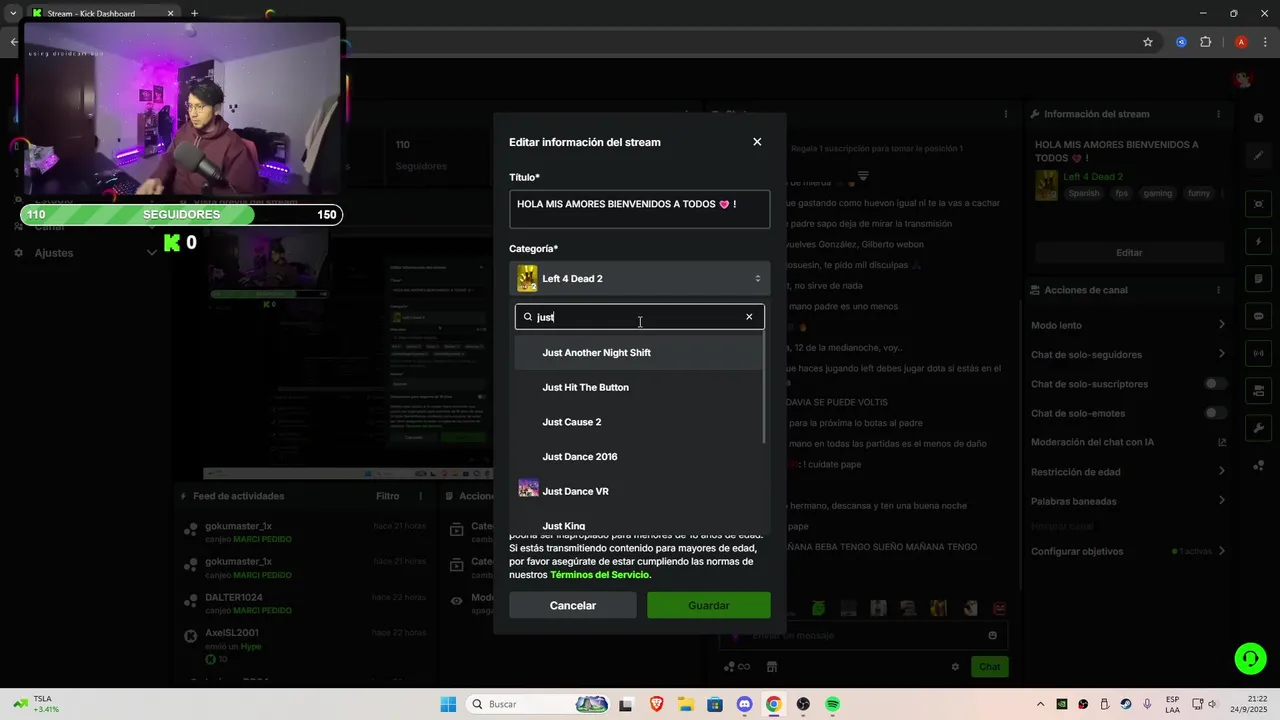Open the shop icon below chat input

click(x=772, y=667)
